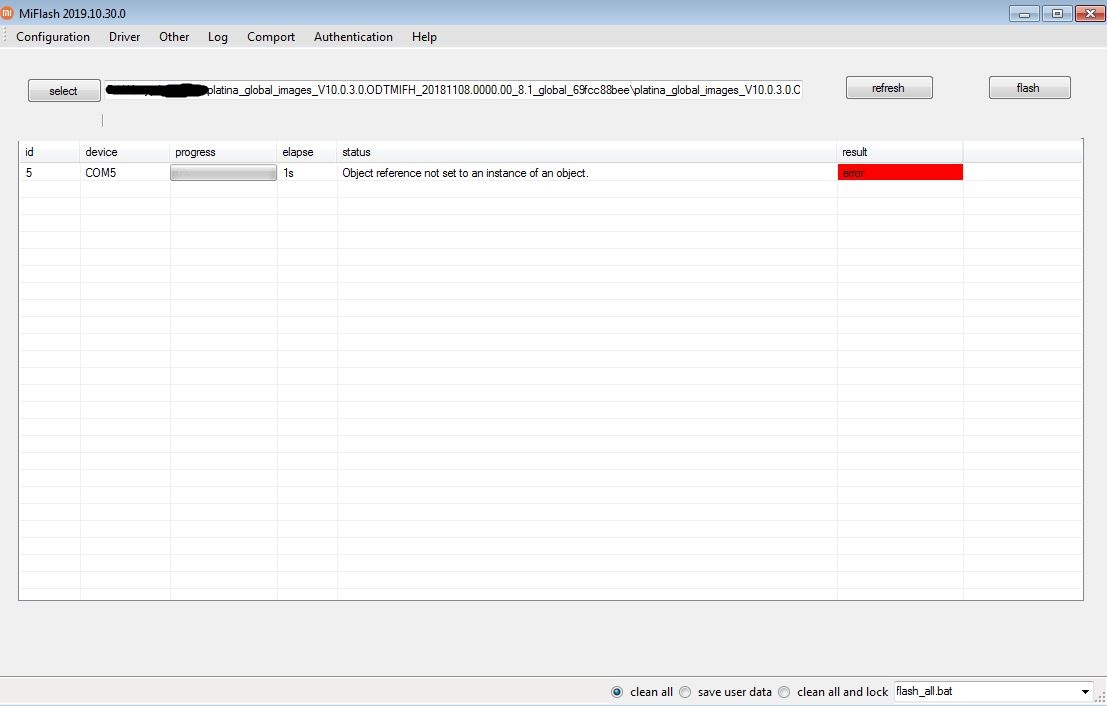
Task: Click the MiFlash app icon in title bar
Action: 8,14
